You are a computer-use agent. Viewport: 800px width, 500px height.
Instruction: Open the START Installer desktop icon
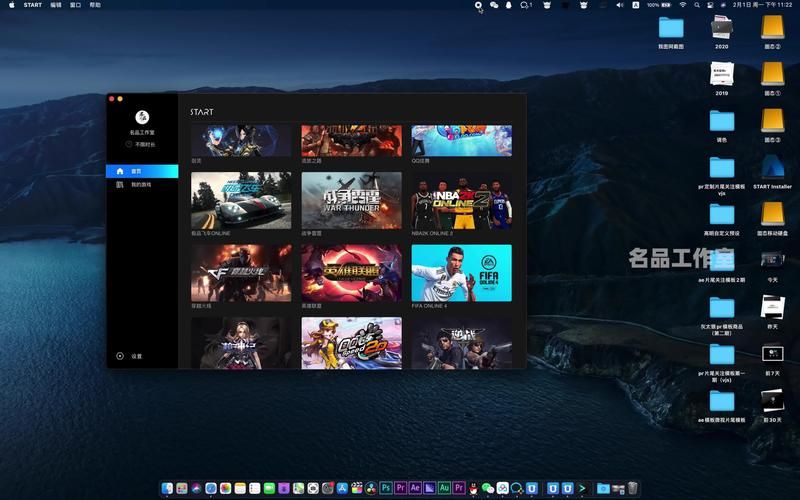point(772,167)
